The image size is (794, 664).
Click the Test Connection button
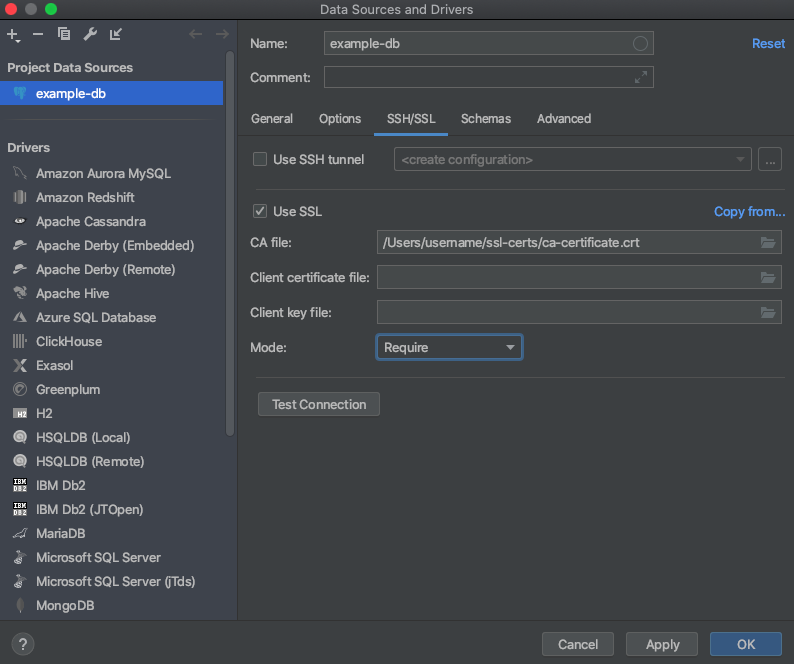tap(319, 404)
